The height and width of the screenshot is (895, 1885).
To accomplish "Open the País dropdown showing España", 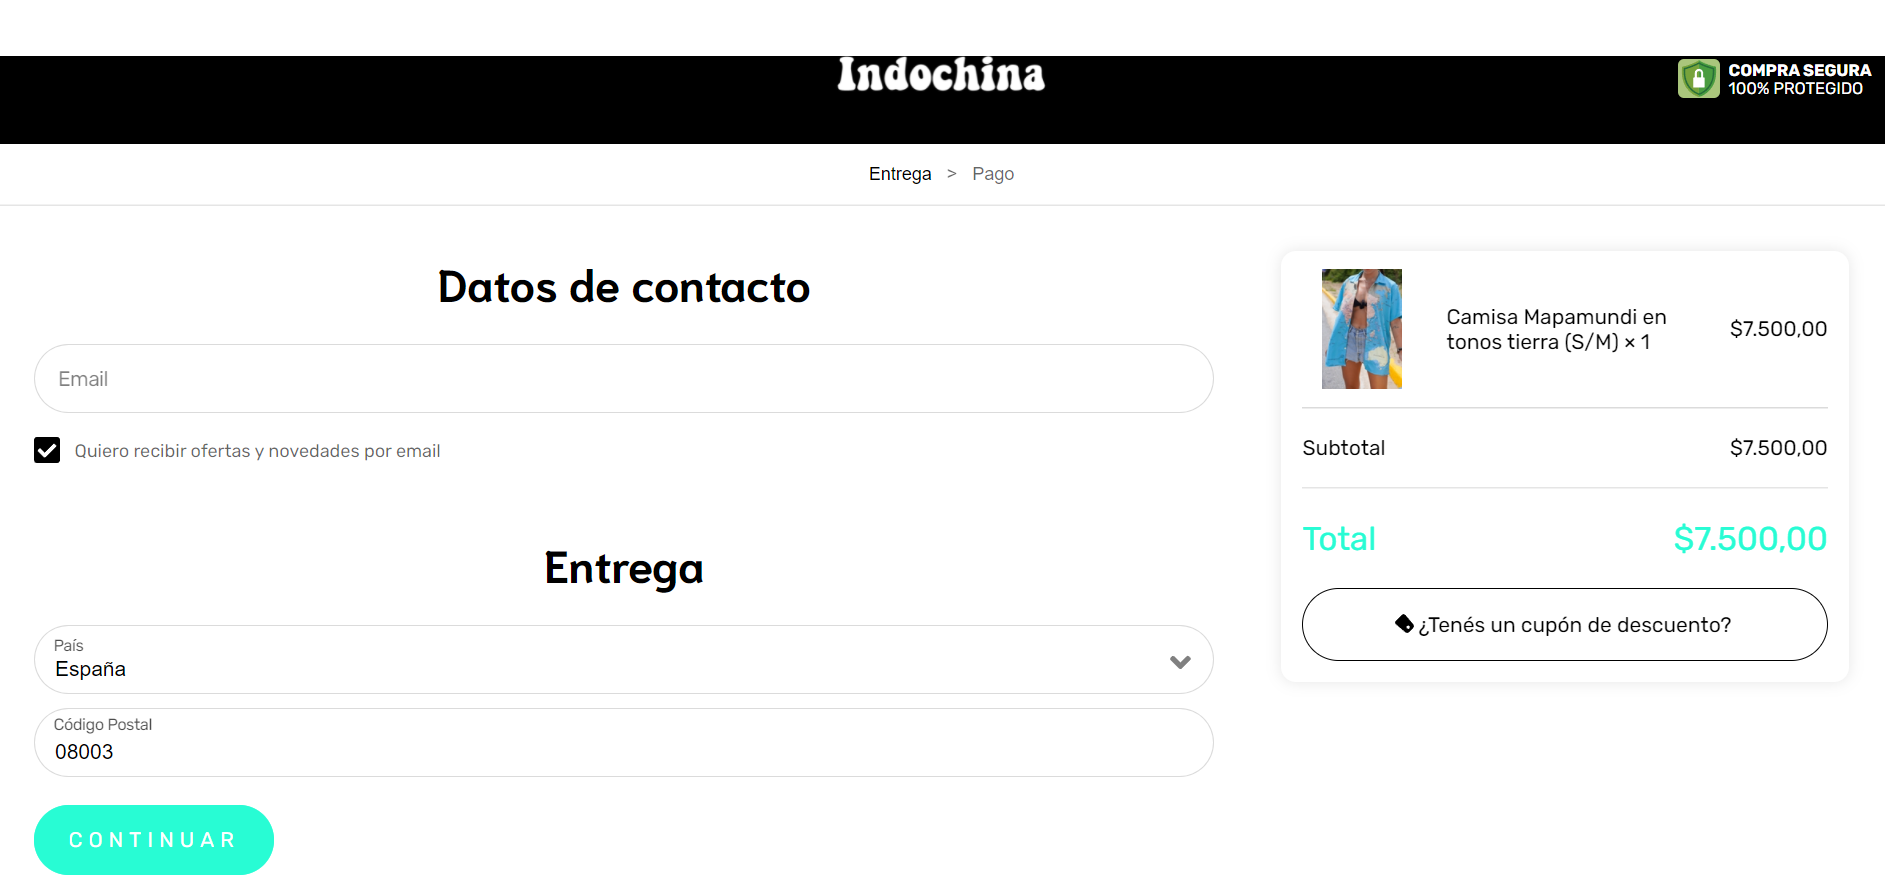I will pyautogui.click(x=624, y=660).
